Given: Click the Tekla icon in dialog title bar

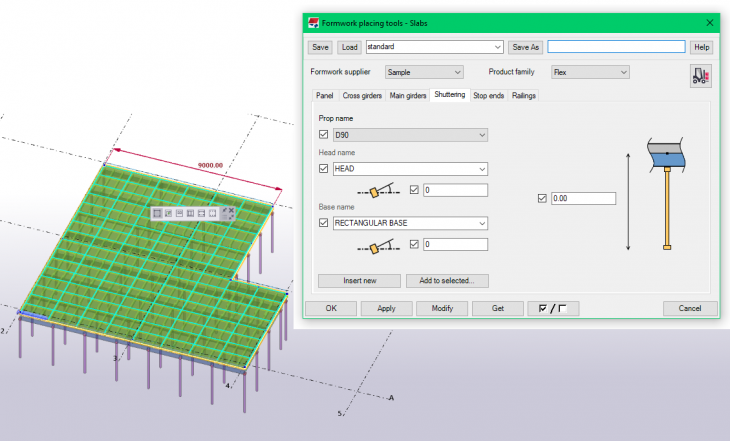Looking at the screenshot, I should [x=313, y=23].
